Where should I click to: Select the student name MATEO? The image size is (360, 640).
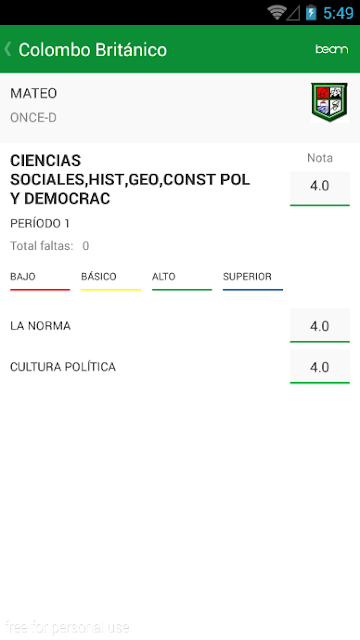[33, 93]
